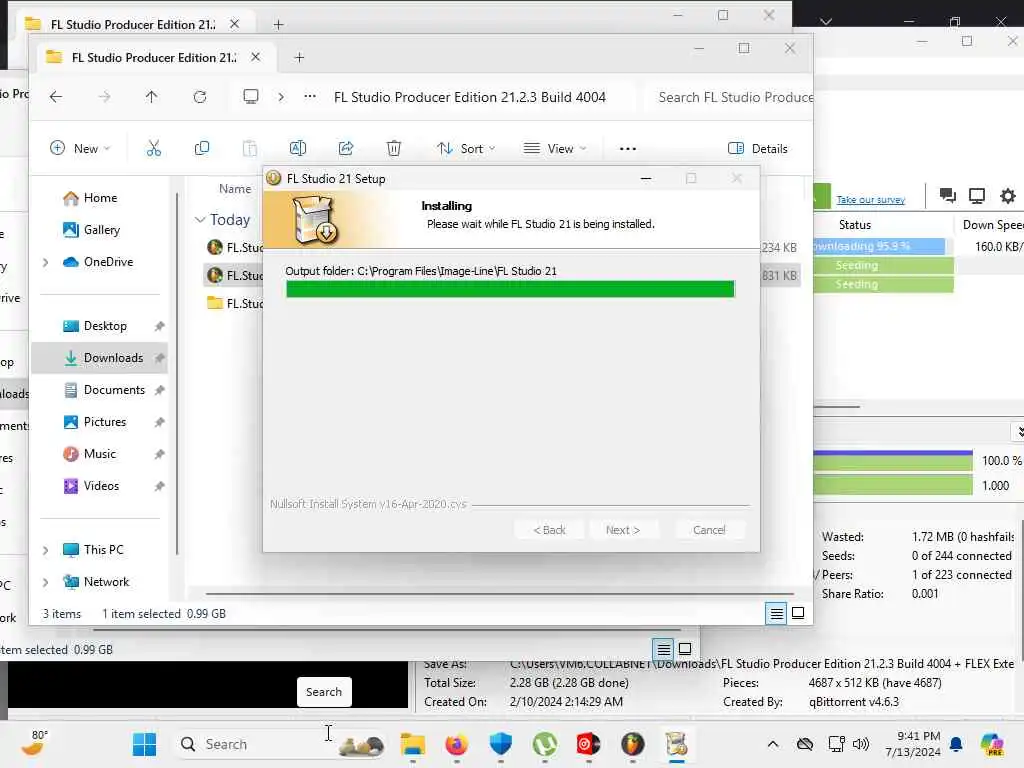
Task: Expand the OneDrive tree node
Action: [x=45, y=263]
